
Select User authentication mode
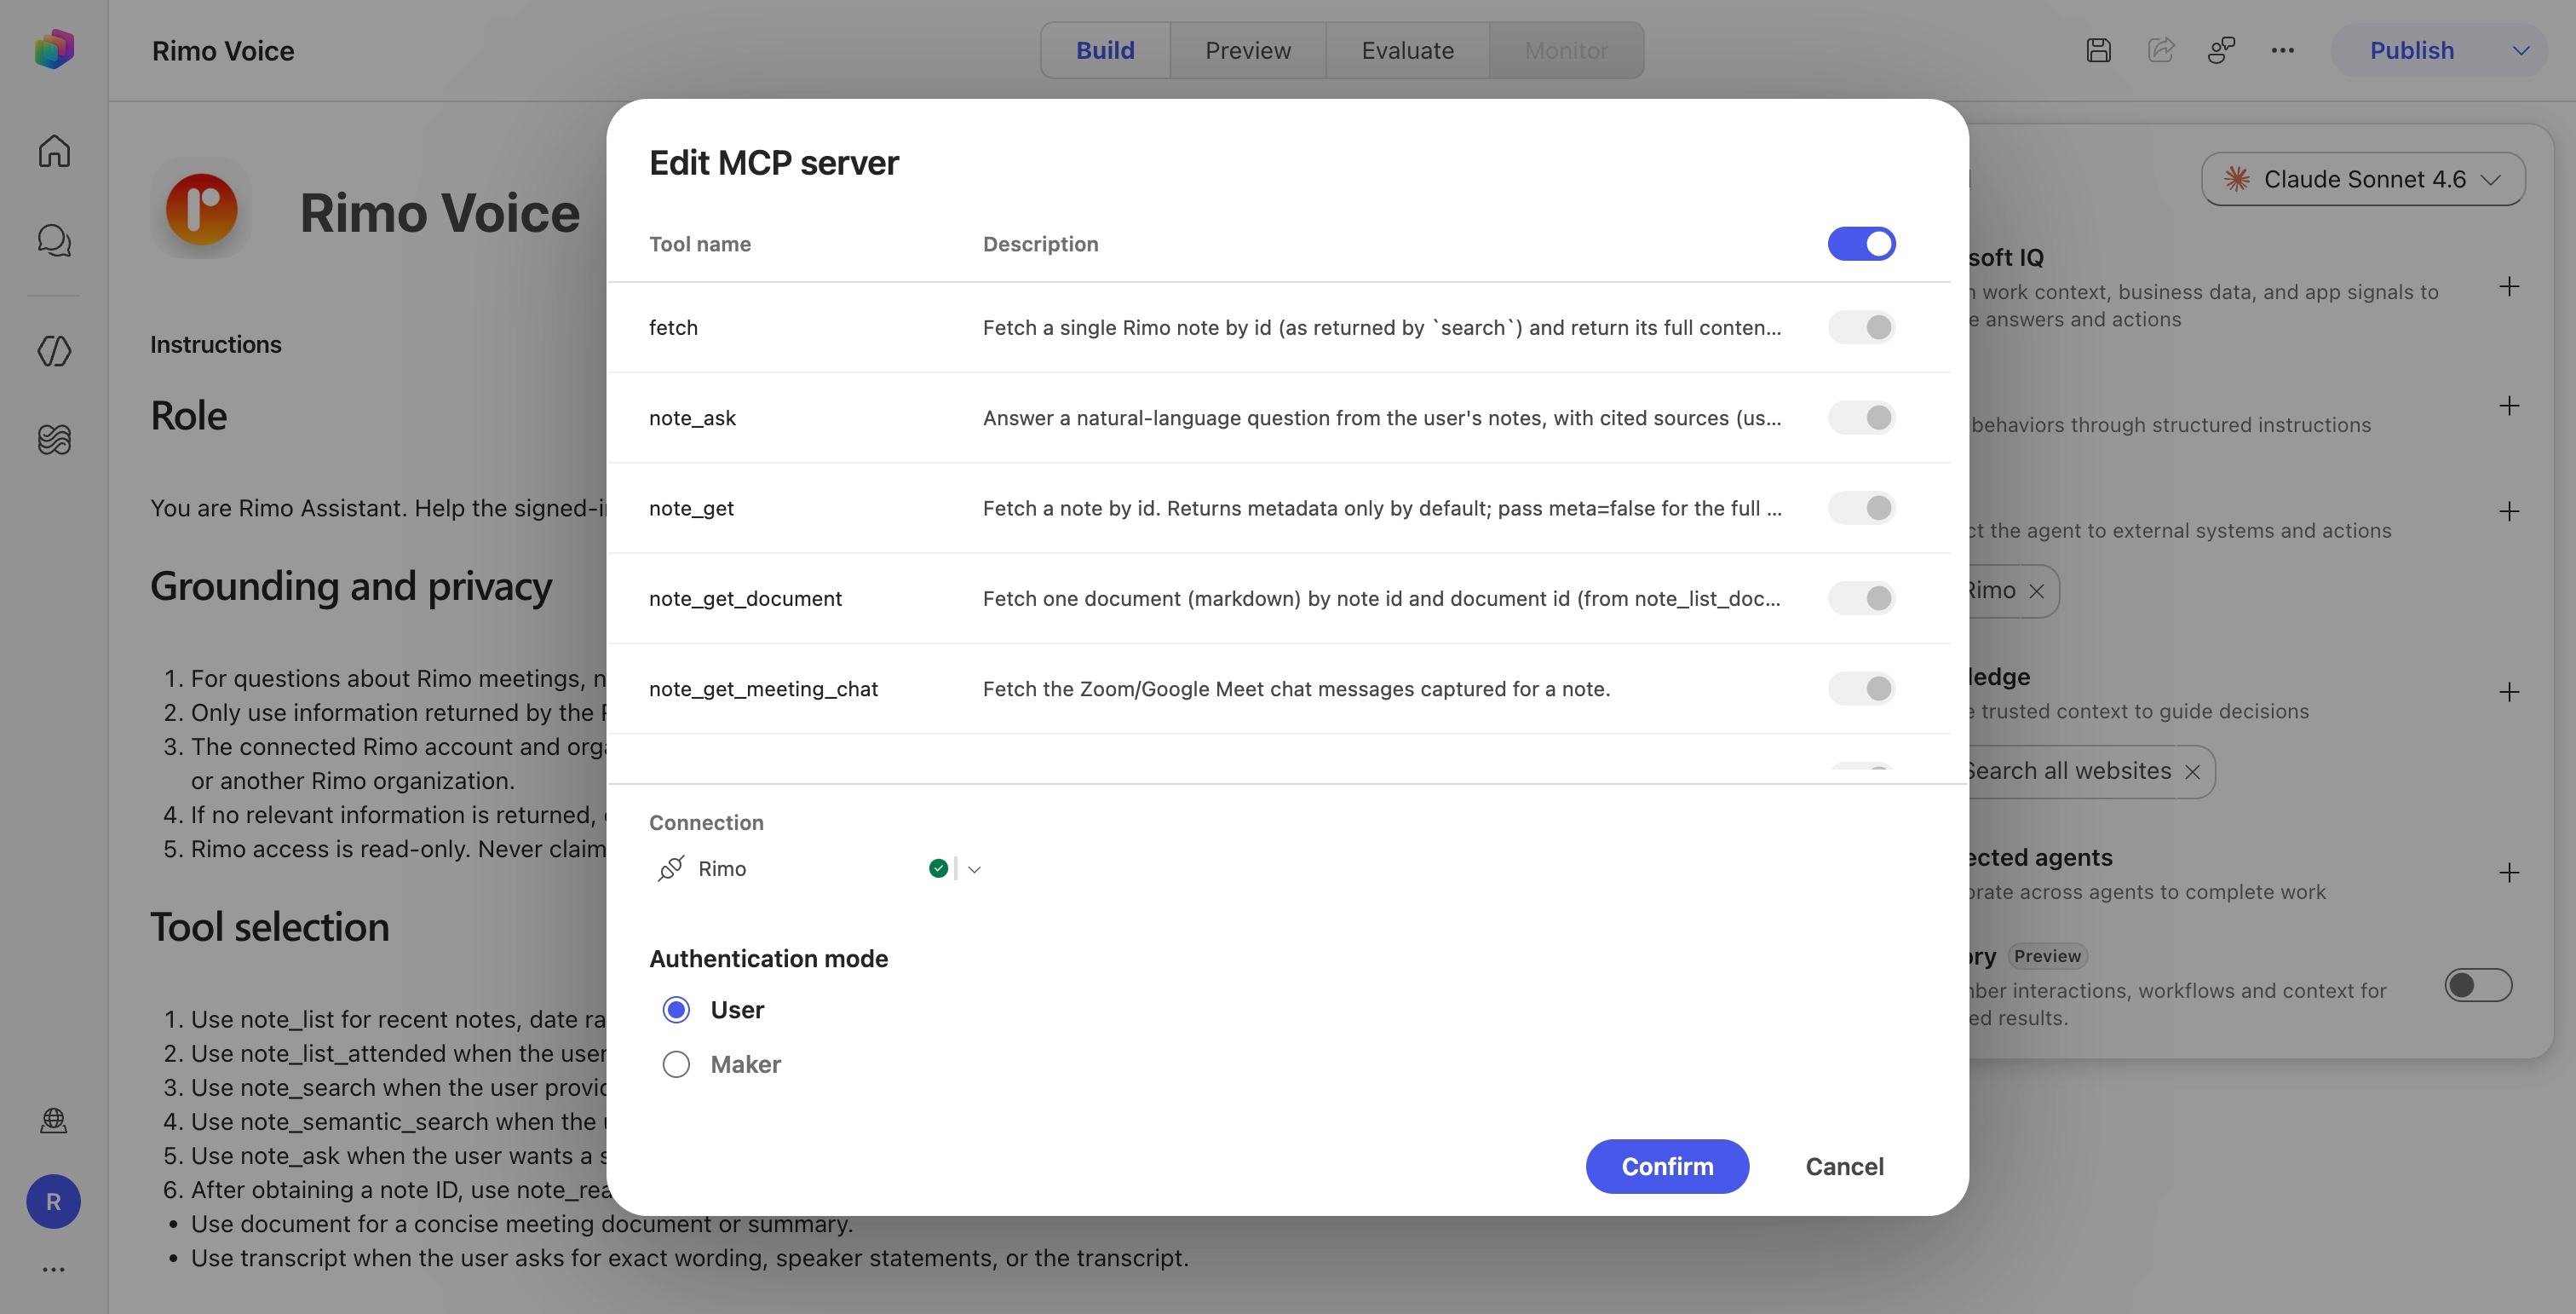[676, 1010]
